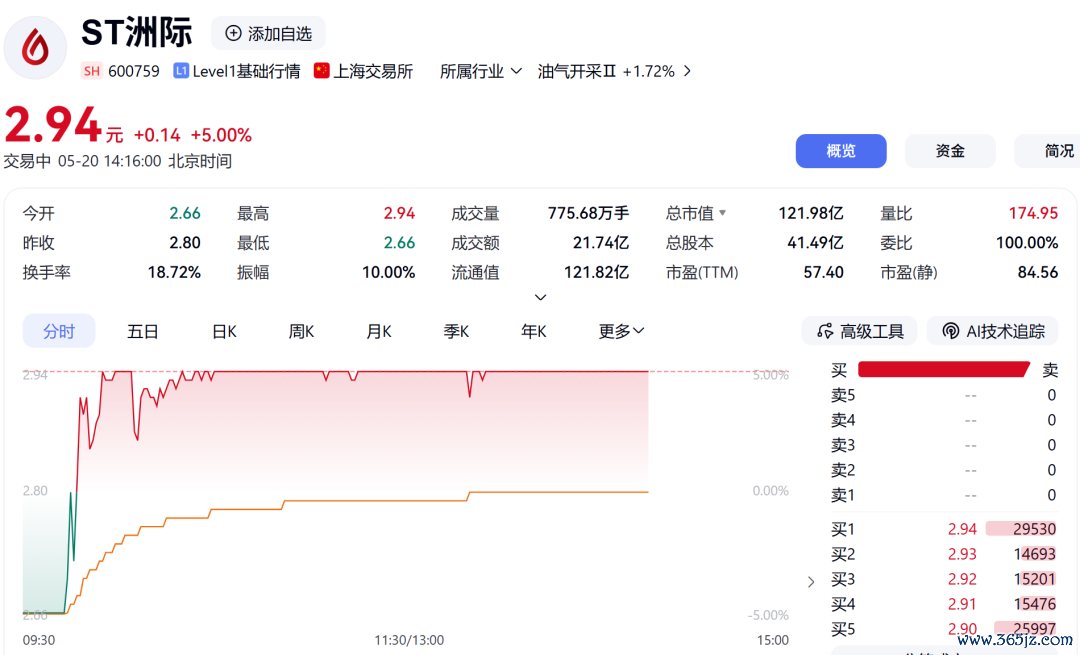Switch to the 资金 tab
1080x655 pixels.
coord(950,151)
